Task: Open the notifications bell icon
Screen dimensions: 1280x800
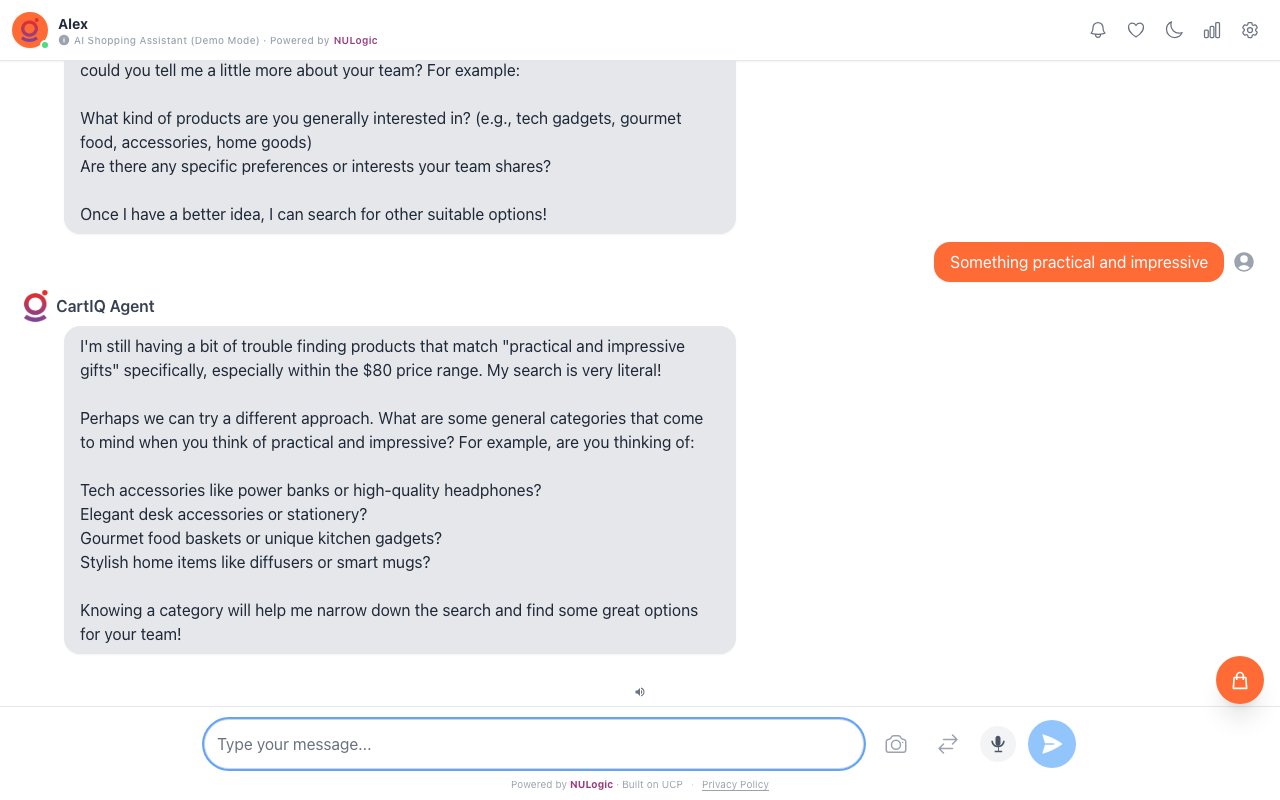Action: point(1098,30)
